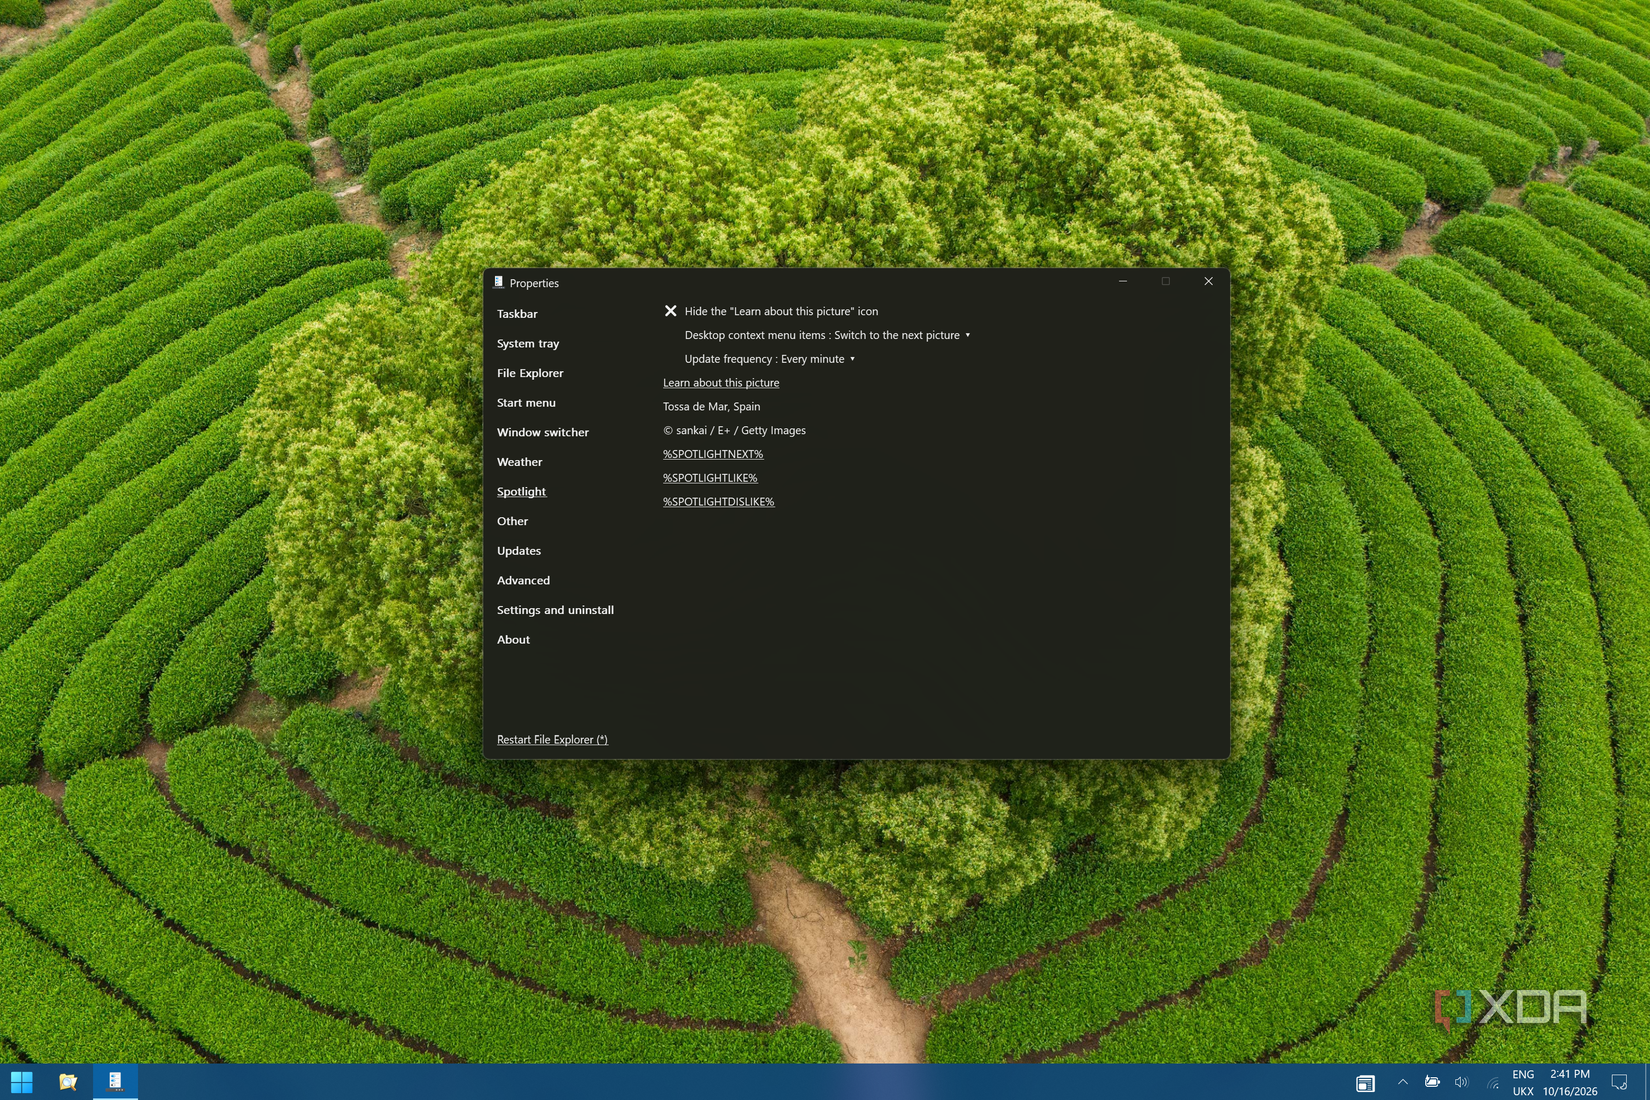The height and width of the screenshot is (1100, 1650).
Task: Open the System tray section
Action: (x=528, y=343)
